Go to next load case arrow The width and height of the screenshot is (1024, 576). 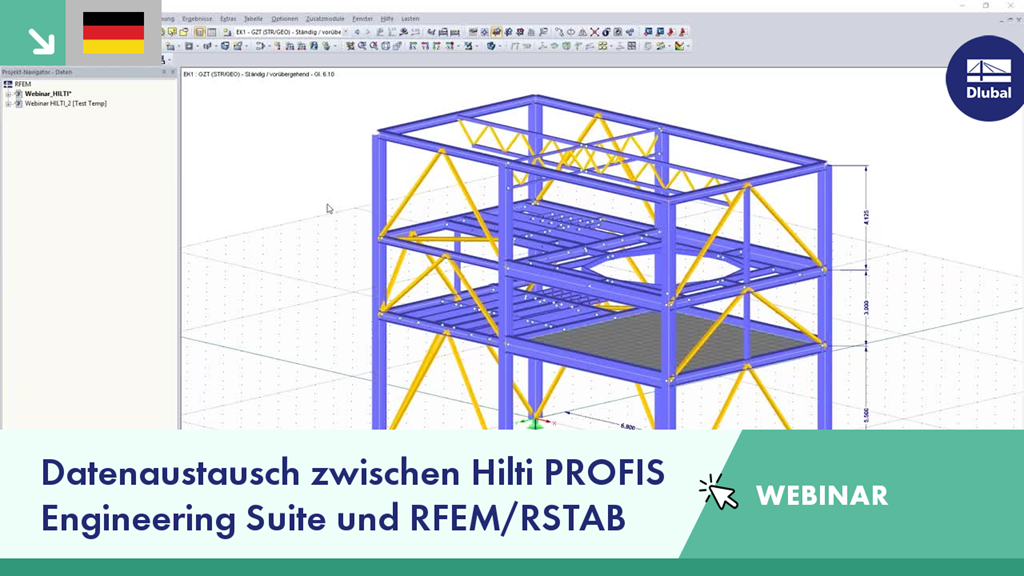coord(368,32)
